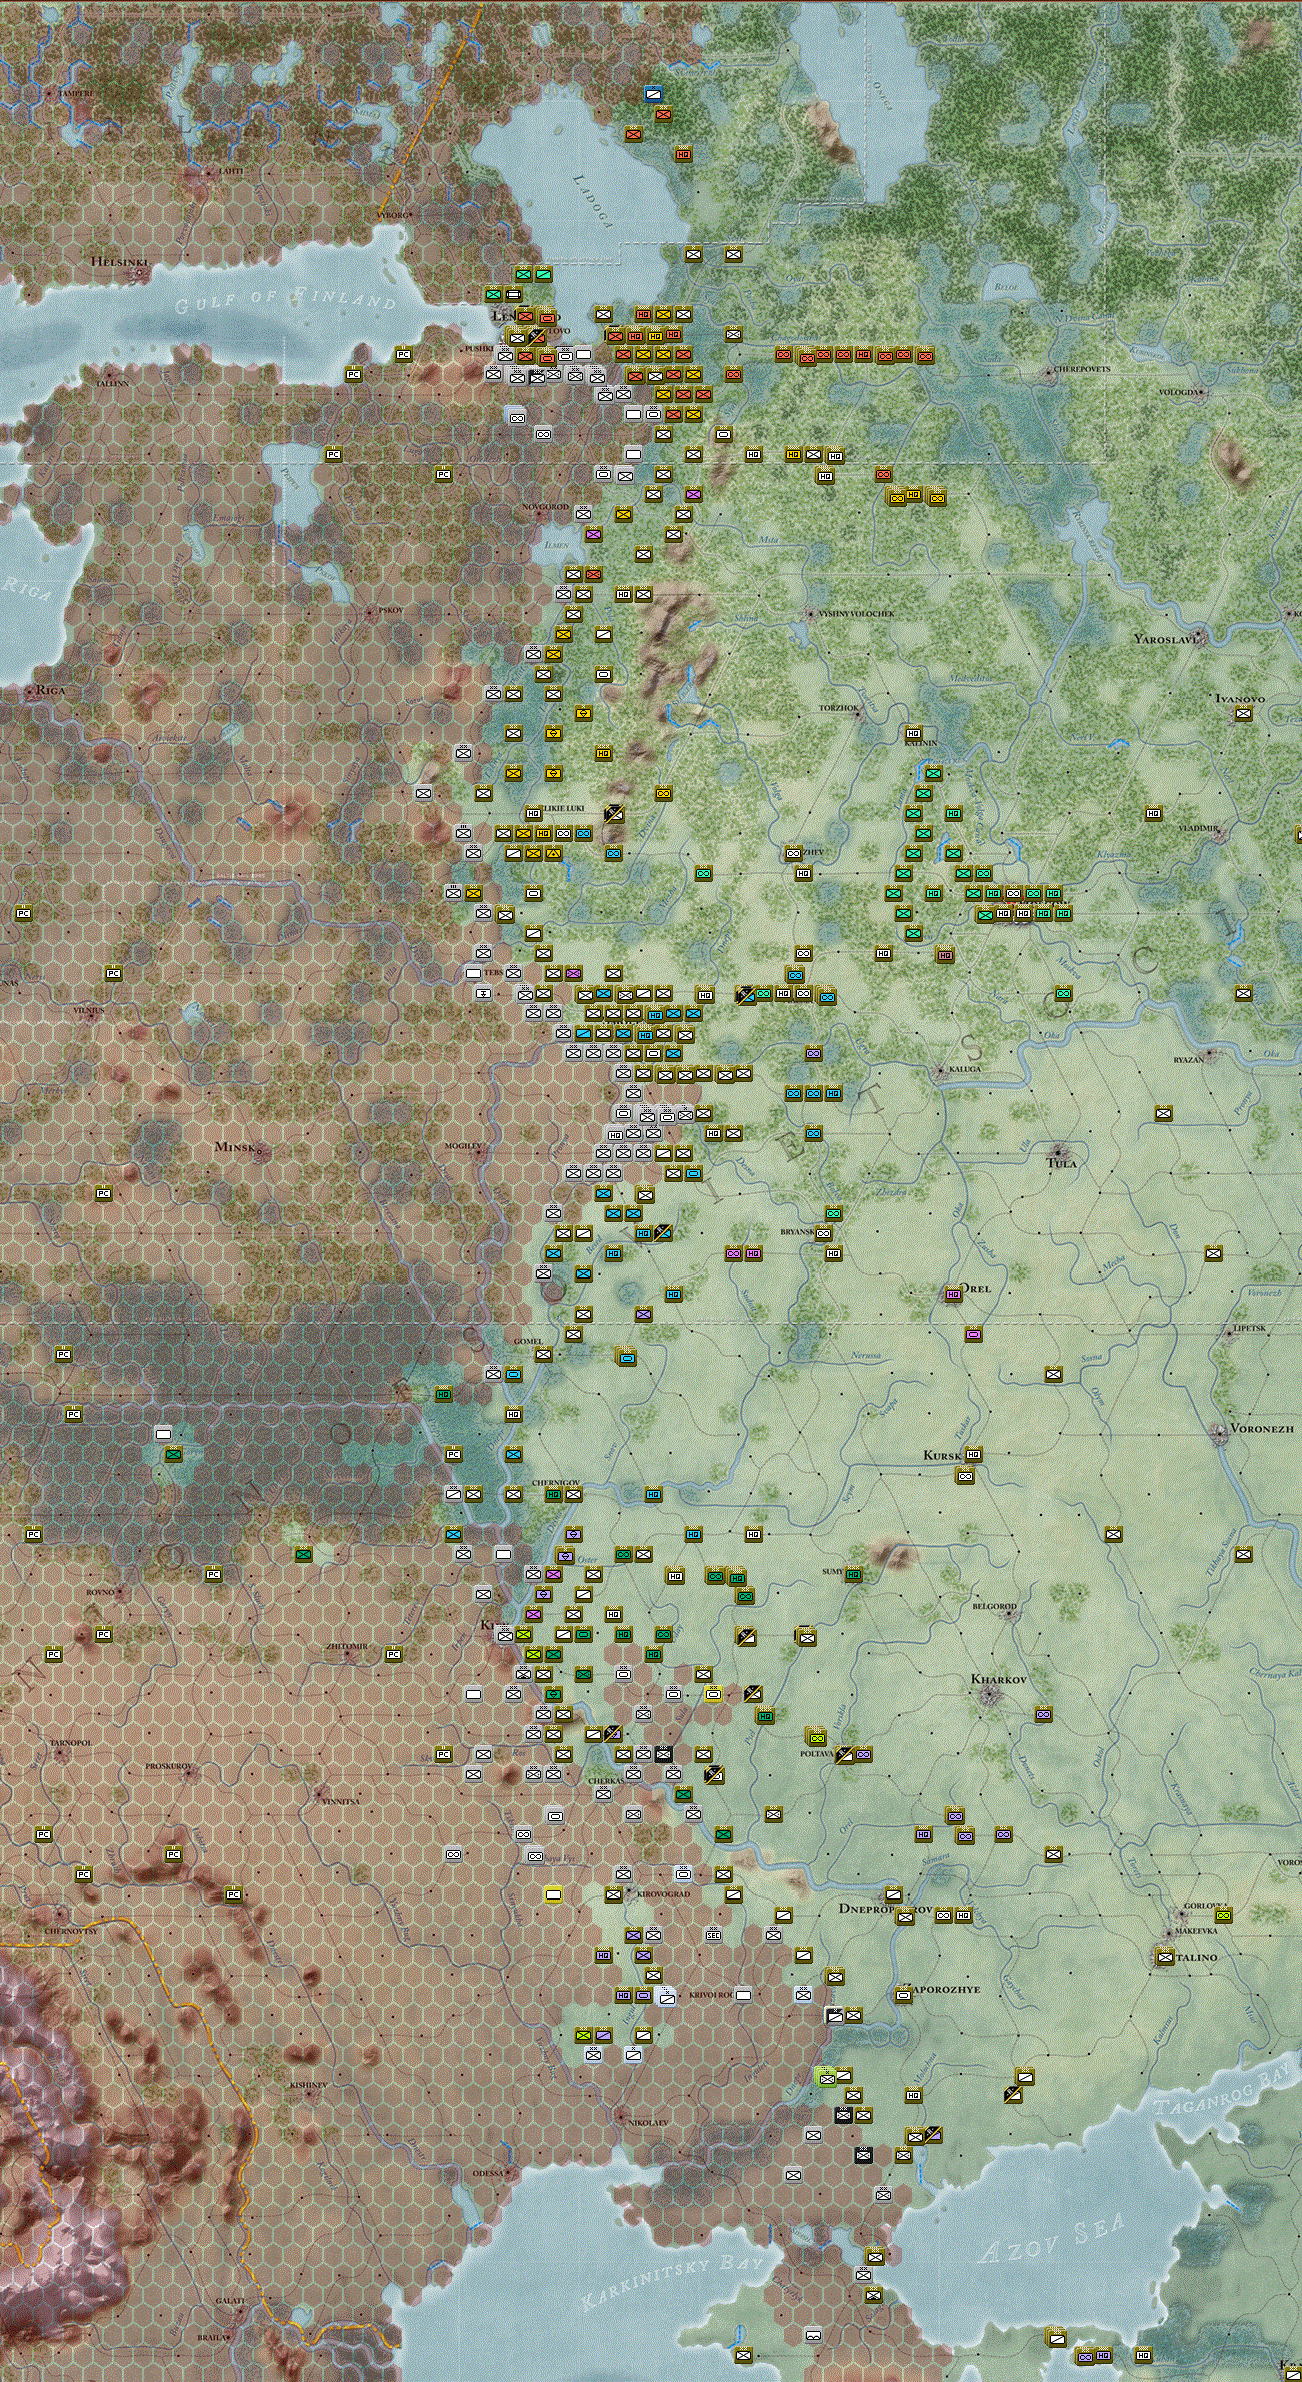Click the Tula city label

[x=1062, y=1163]
